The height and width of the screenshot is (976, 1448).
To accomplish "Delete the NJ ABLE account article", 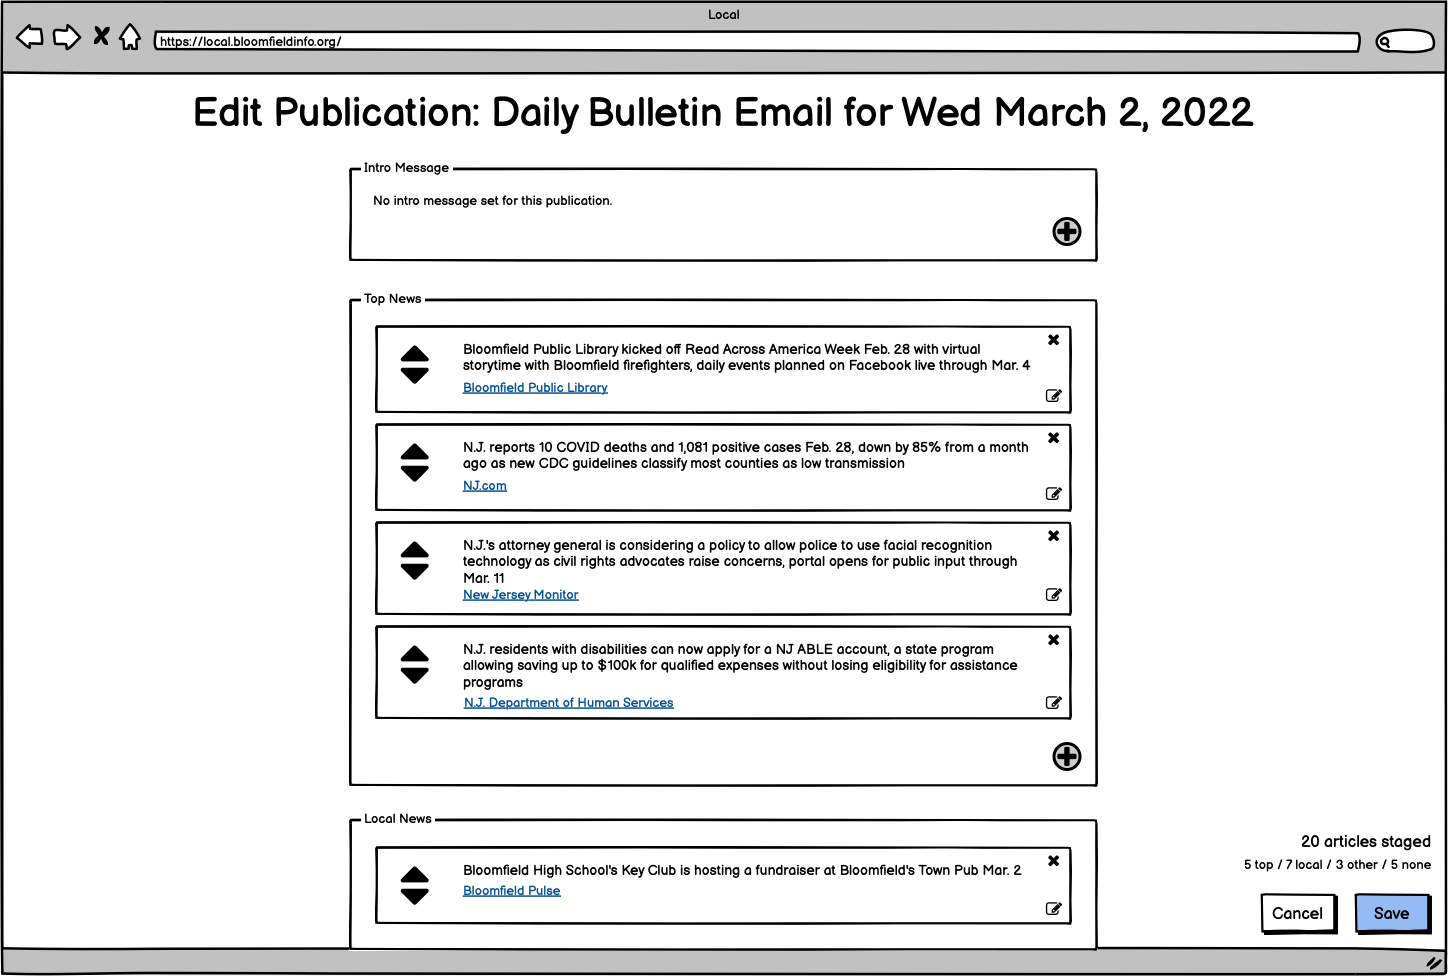I will (x=1053, y=640).
